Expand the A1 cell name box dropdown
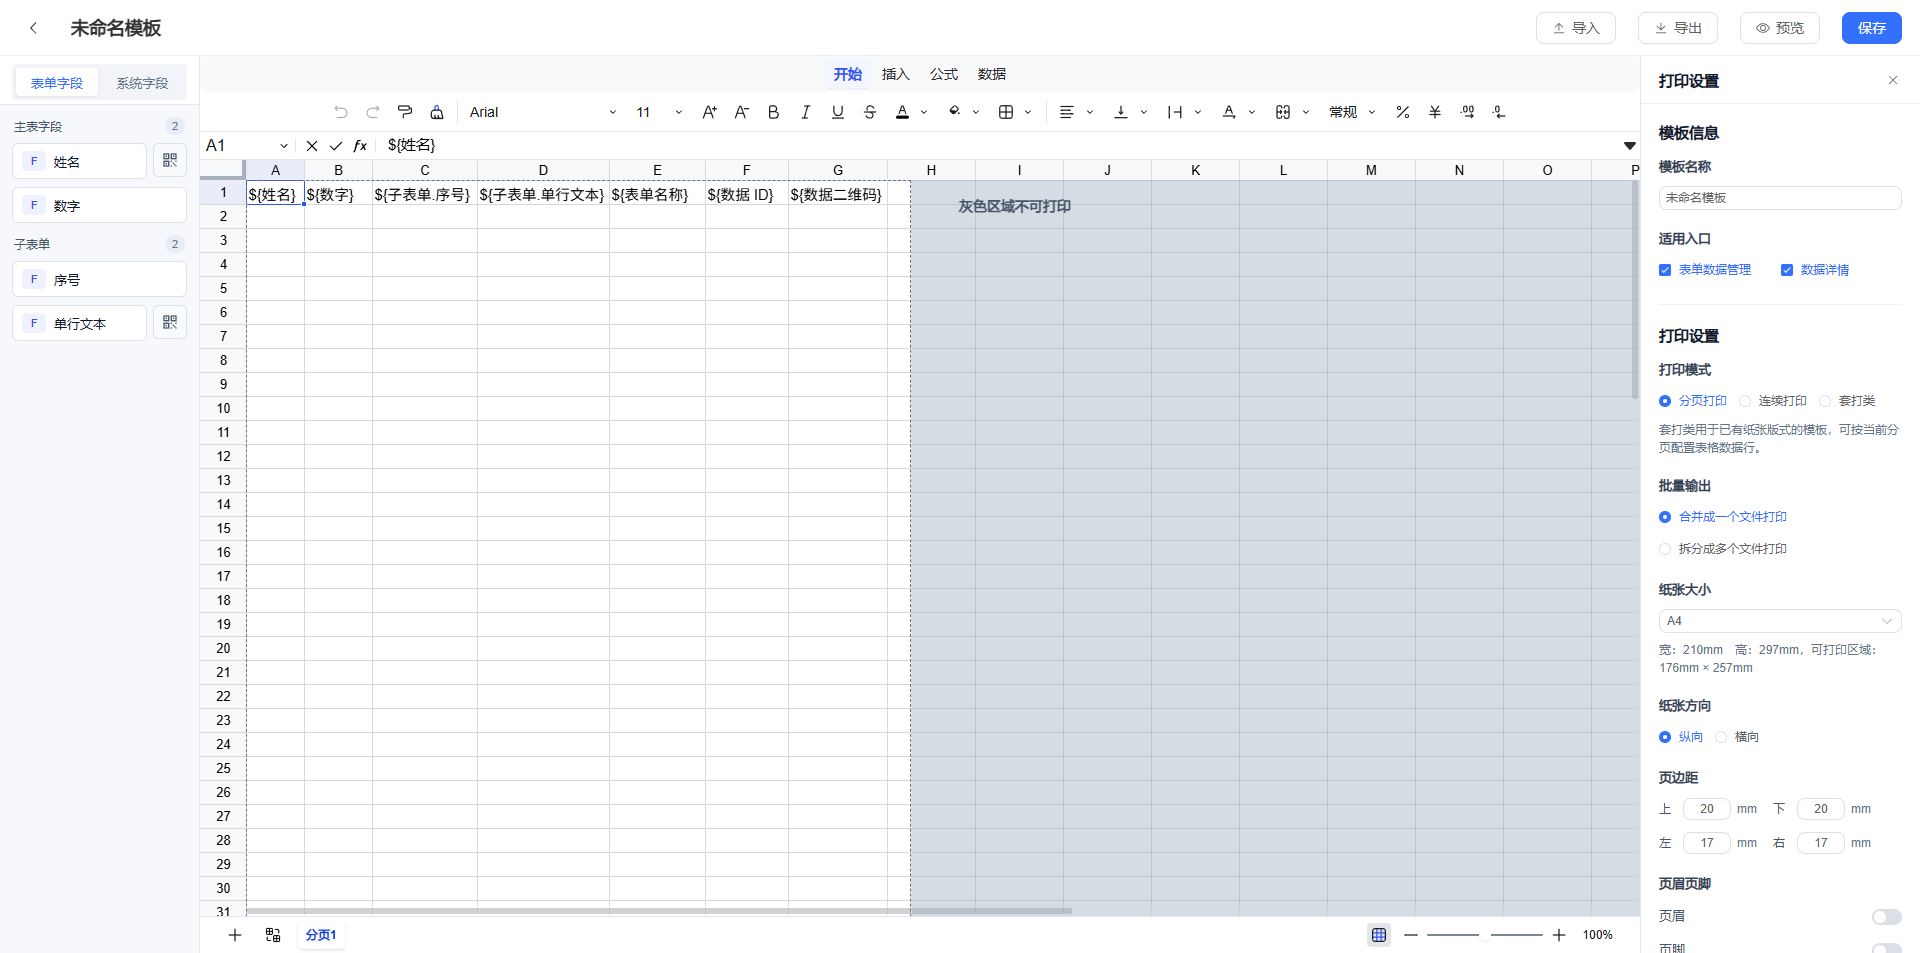 coord(284,146)
